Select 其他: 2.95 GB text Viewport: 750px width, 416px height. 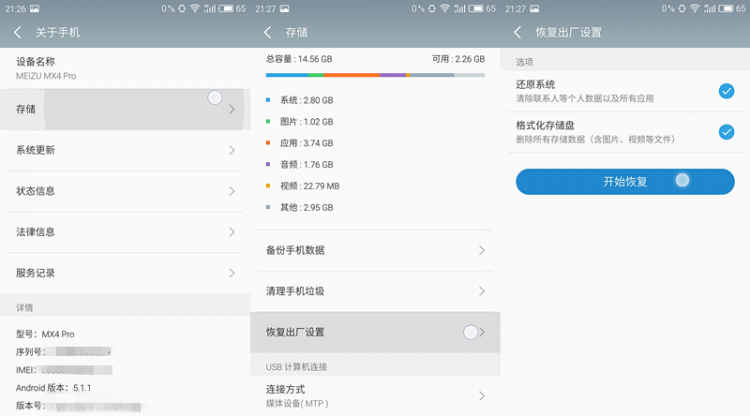tap(307, 208)
